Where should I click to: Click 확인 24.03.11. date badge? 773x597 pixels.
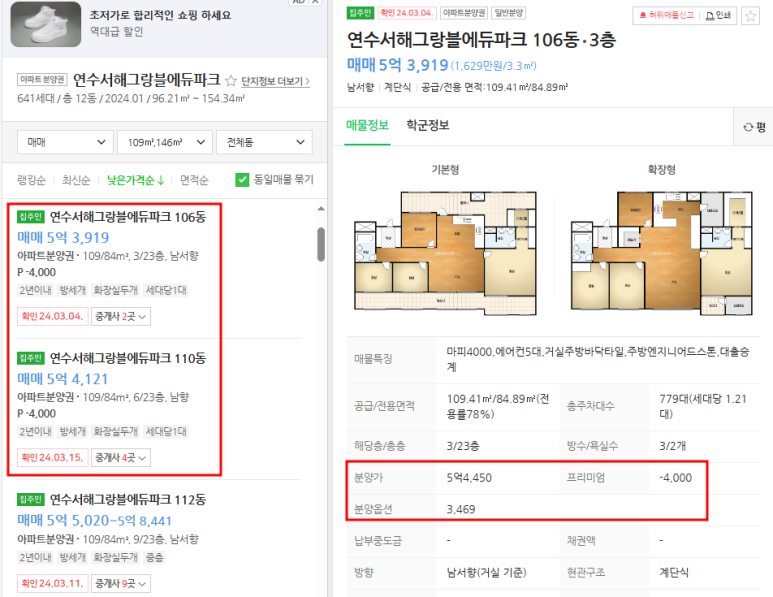click(52, 583)
